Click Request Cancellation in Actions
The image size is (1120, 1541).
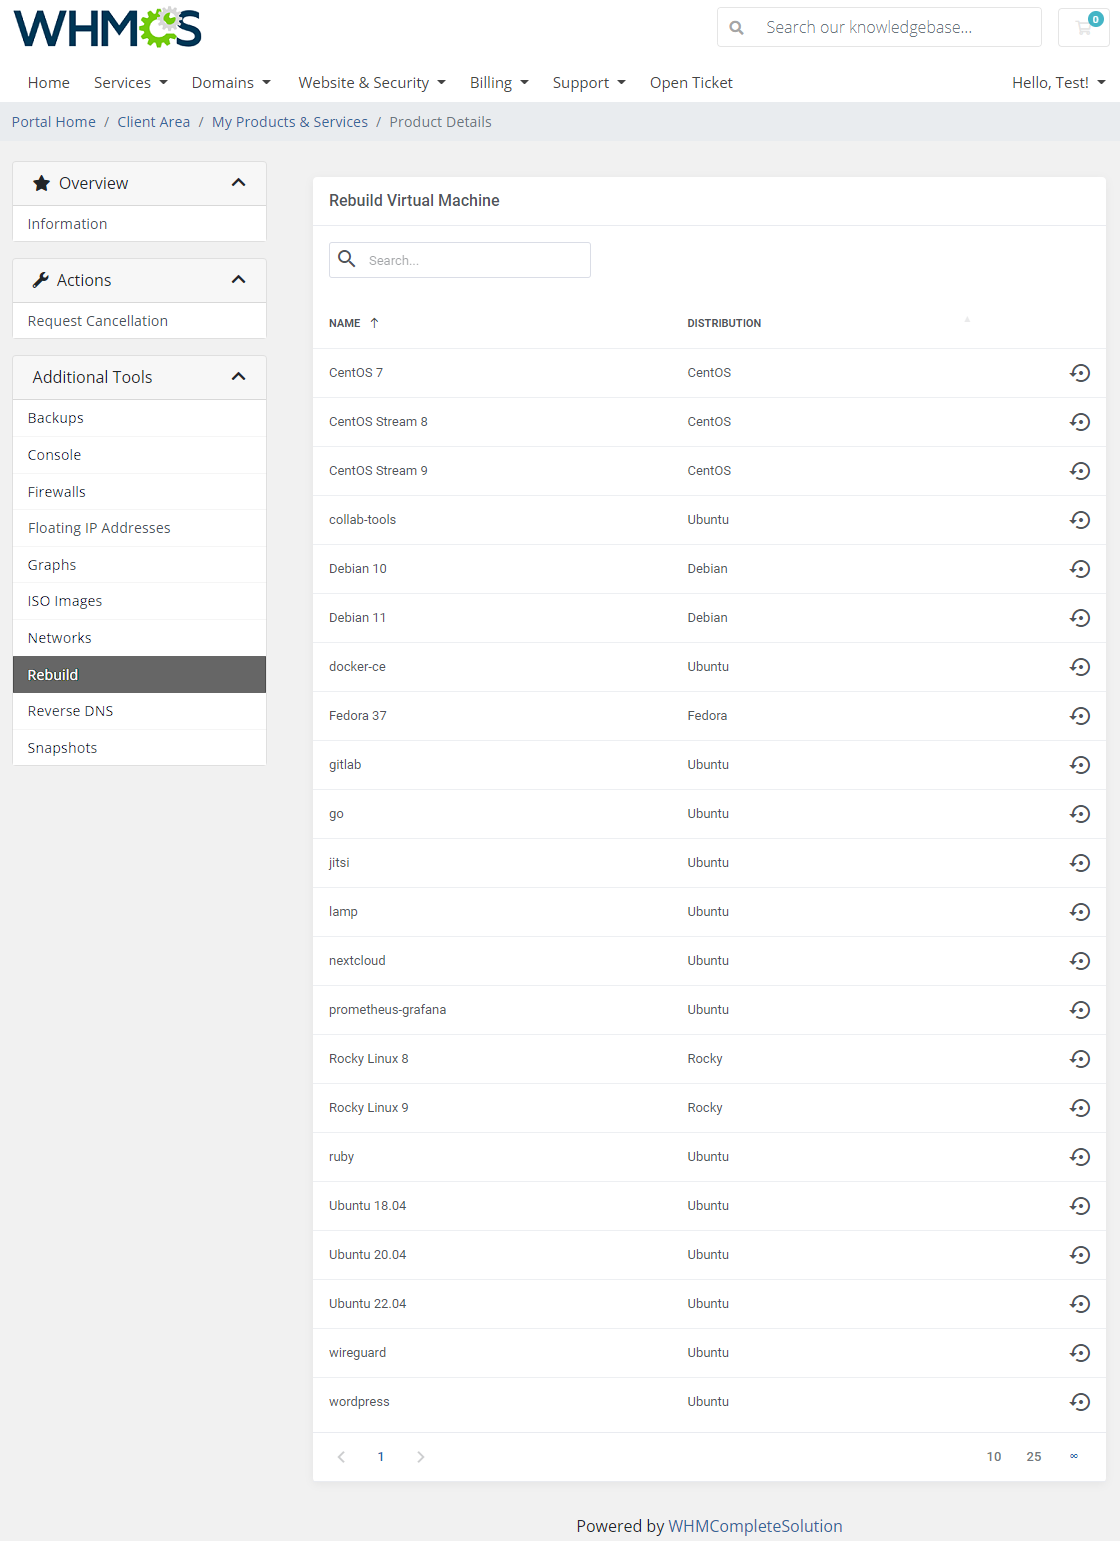pos(139,321)
